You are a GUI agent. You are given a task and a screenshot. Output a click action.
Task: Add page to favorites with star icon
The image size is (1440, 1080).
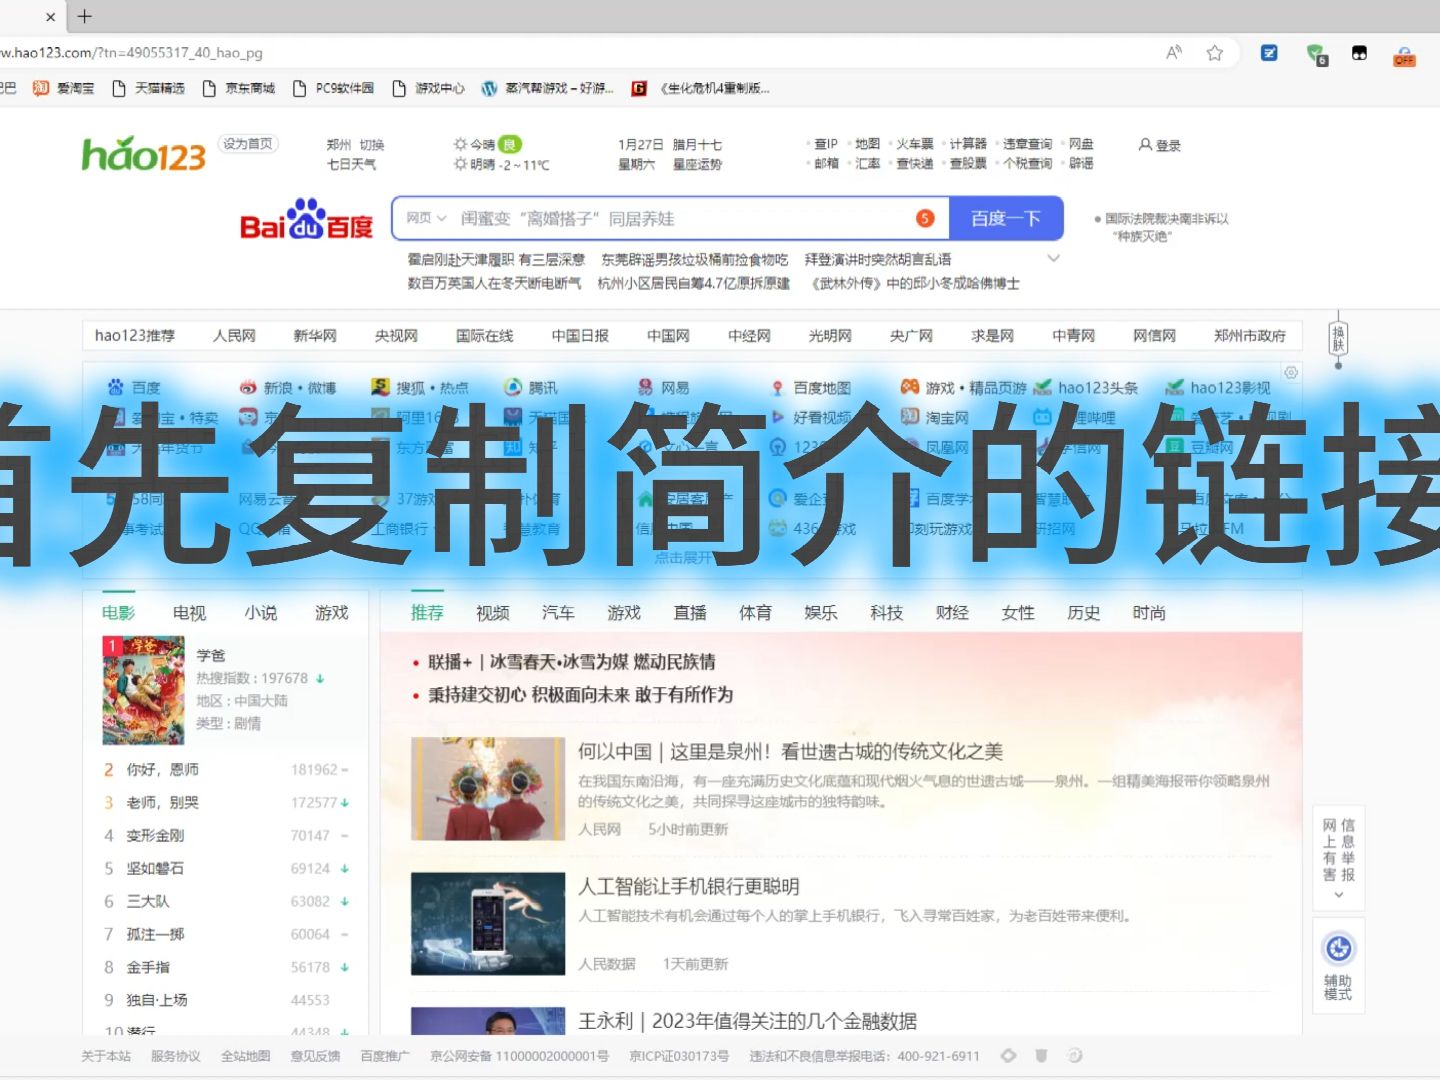1215,53
